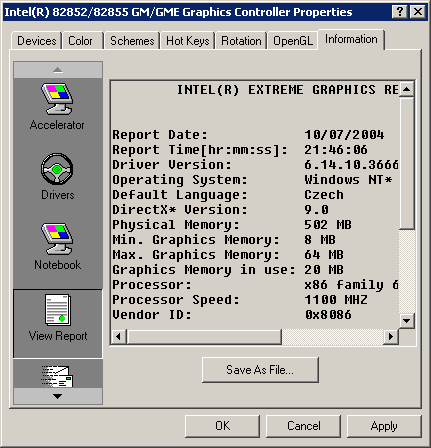Click the sidebar scroll-down arrow
Viewport: 431px width, 448px height.
(58, 396)
